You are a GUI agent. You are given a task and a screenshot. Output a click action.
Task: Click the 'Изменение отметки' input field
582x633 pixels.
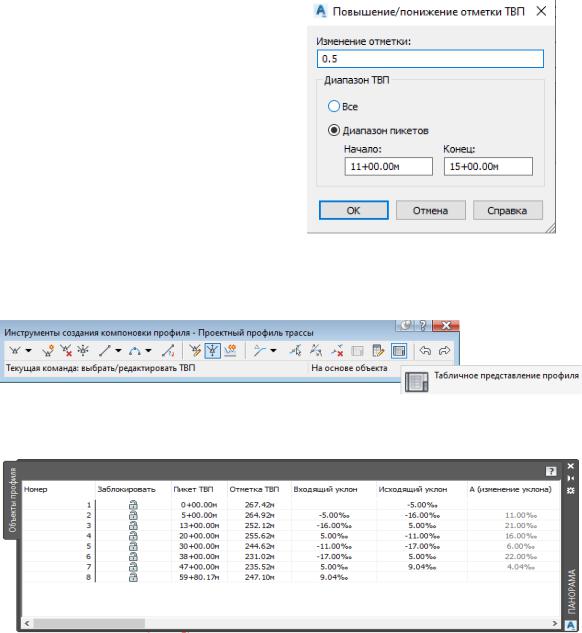430,59
